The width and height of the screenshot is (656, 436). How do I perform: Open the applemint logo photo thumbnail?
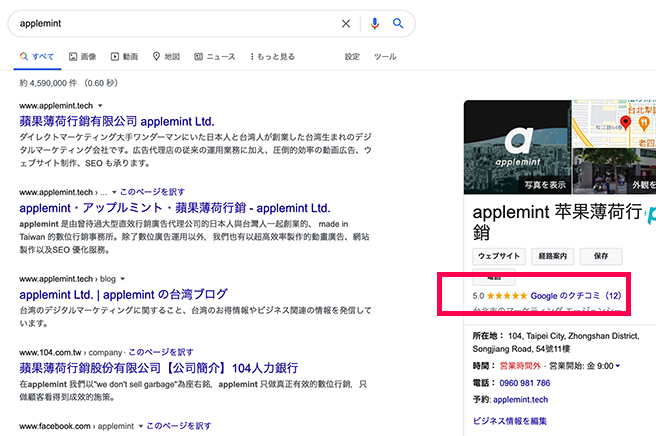518,147
